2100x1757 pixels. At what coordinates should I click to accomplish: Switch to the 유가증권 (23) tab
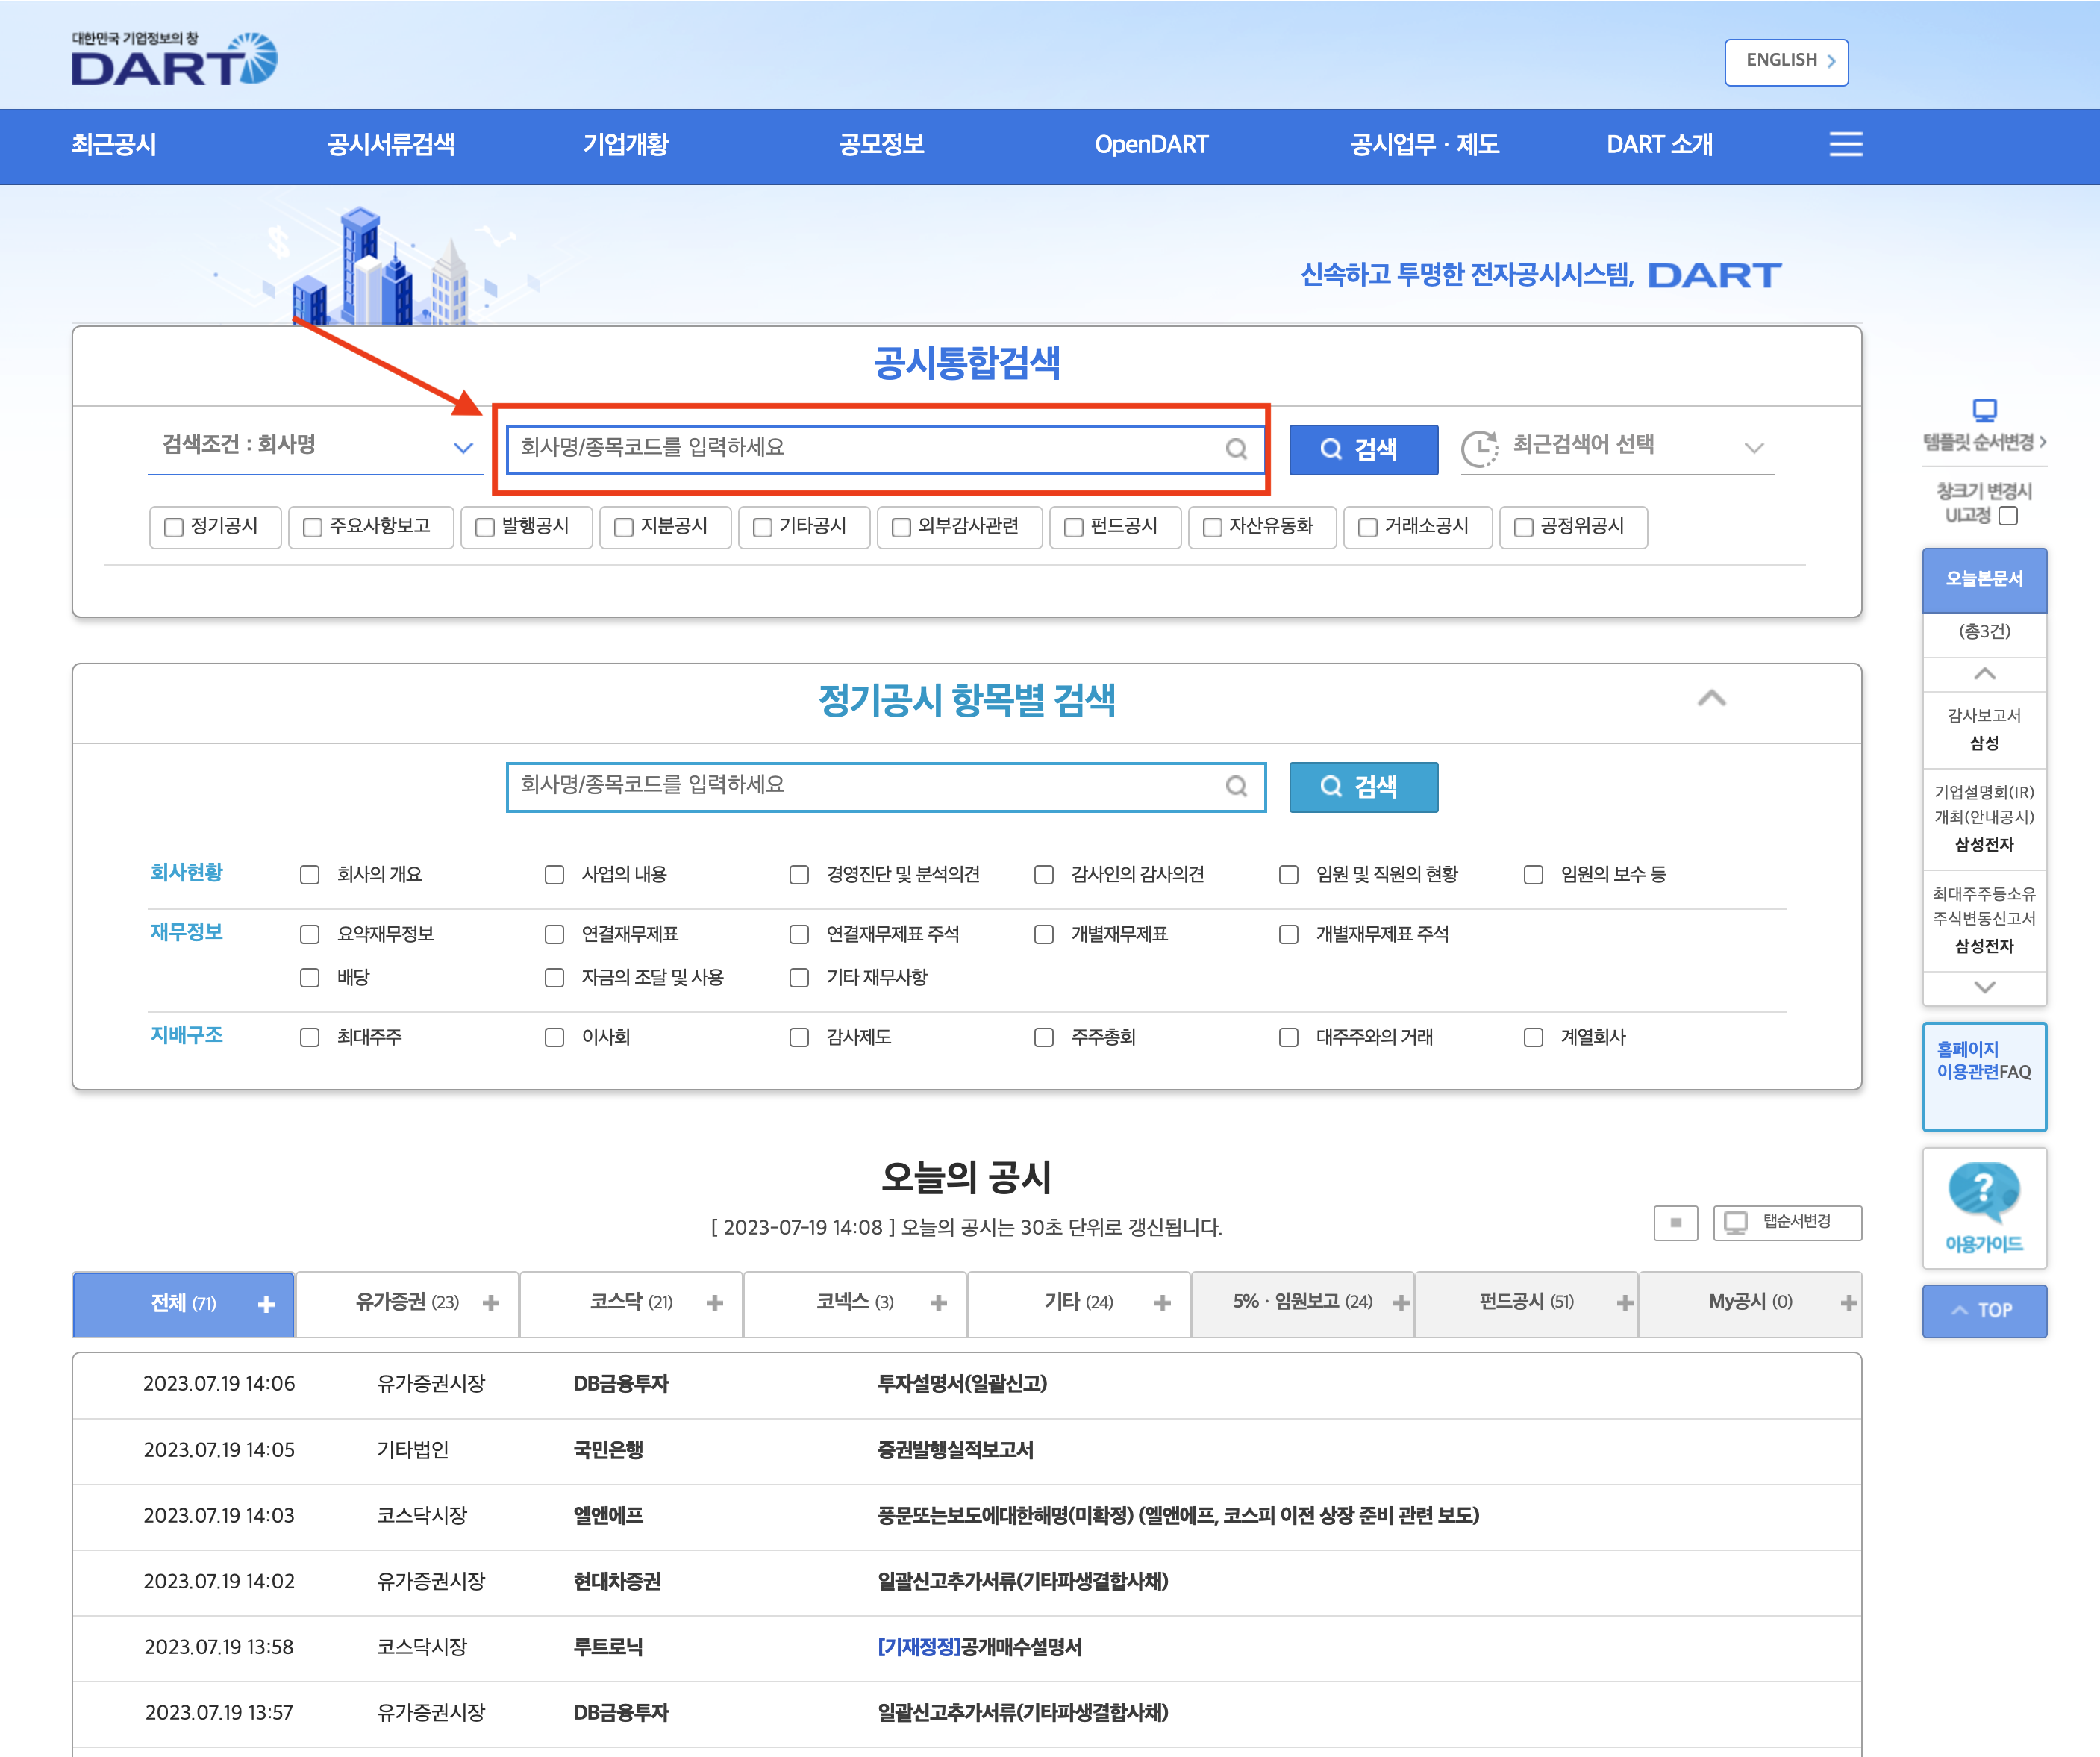(x=408, y=1303)
